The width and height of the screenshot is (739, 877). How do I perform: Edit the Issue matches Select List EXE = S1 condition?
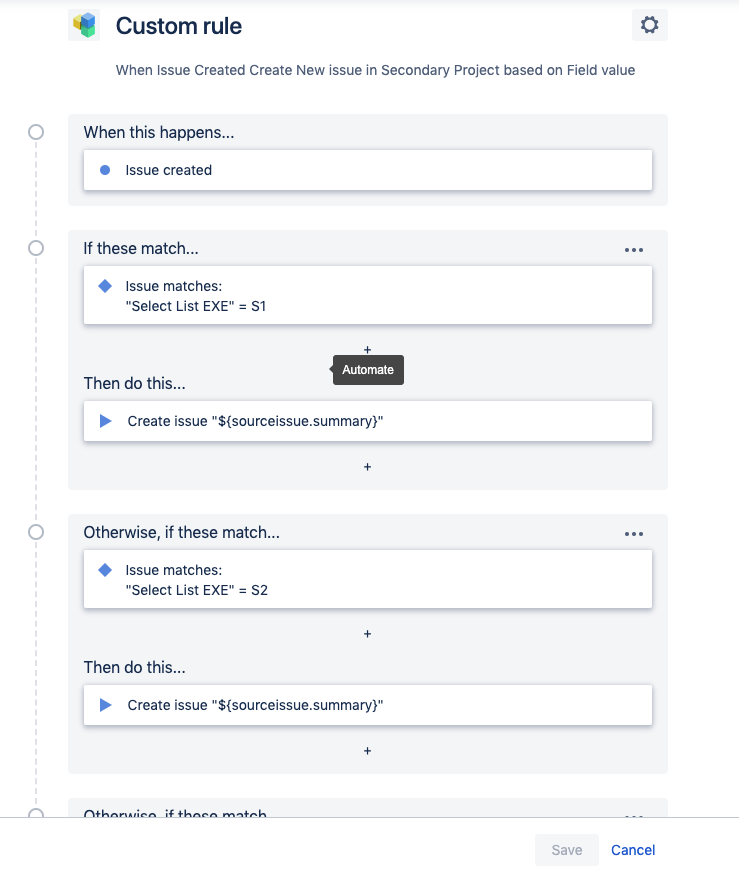(367, 295)
